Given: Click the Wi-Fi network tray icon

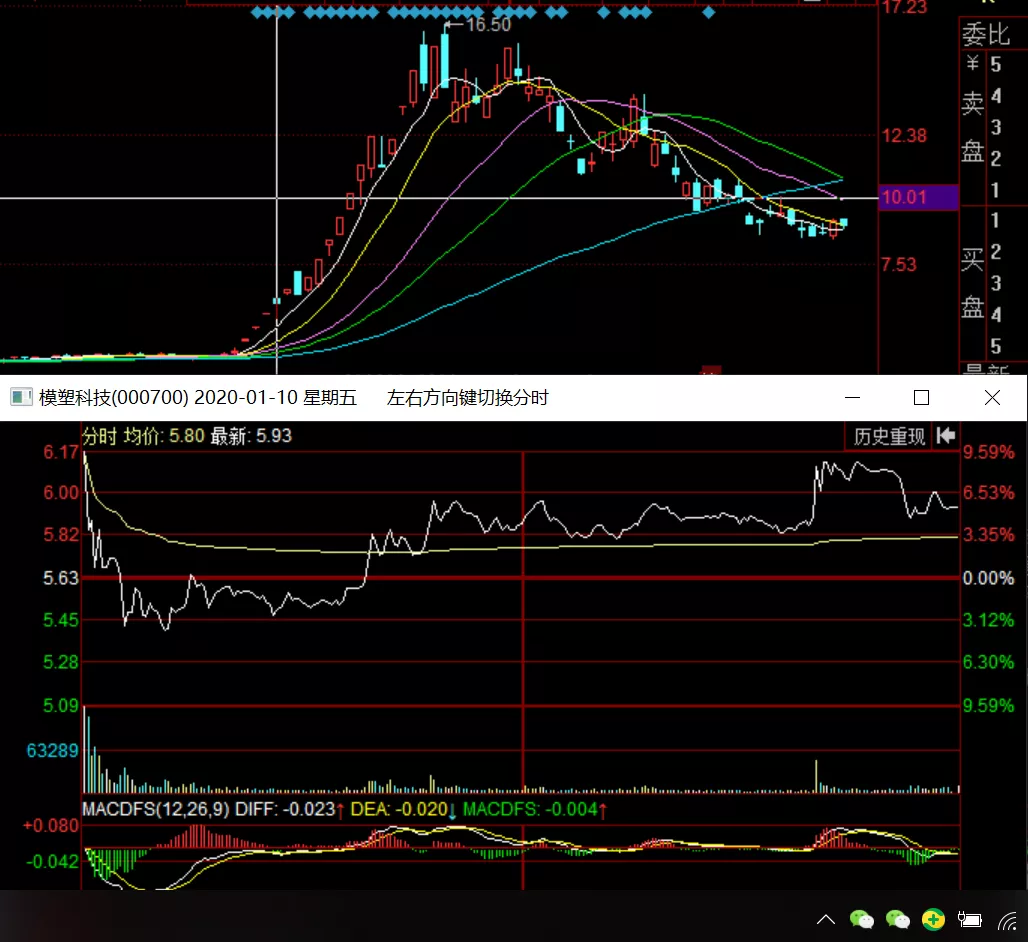Looking at the screenshot, I should (1004, 919).
